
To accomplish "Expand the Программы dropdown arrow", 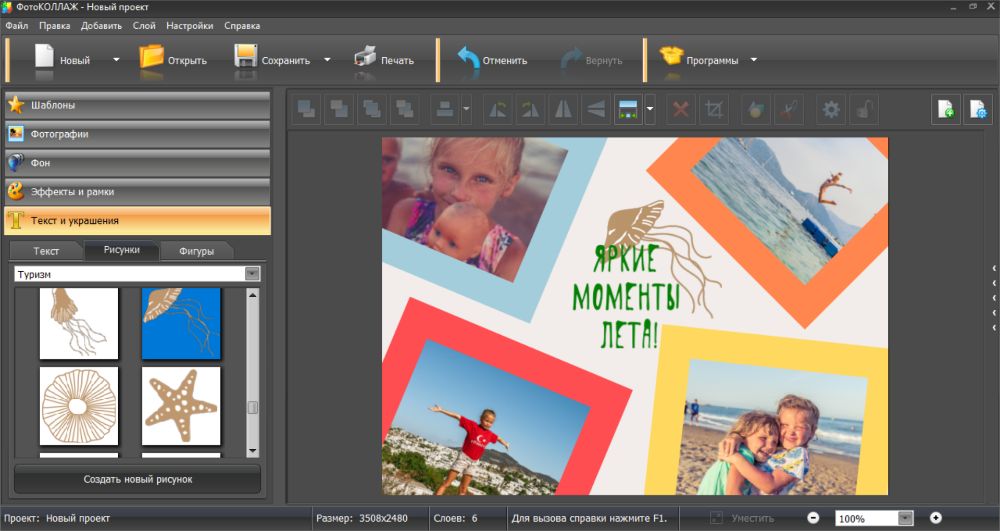I will tap(754, 60).
